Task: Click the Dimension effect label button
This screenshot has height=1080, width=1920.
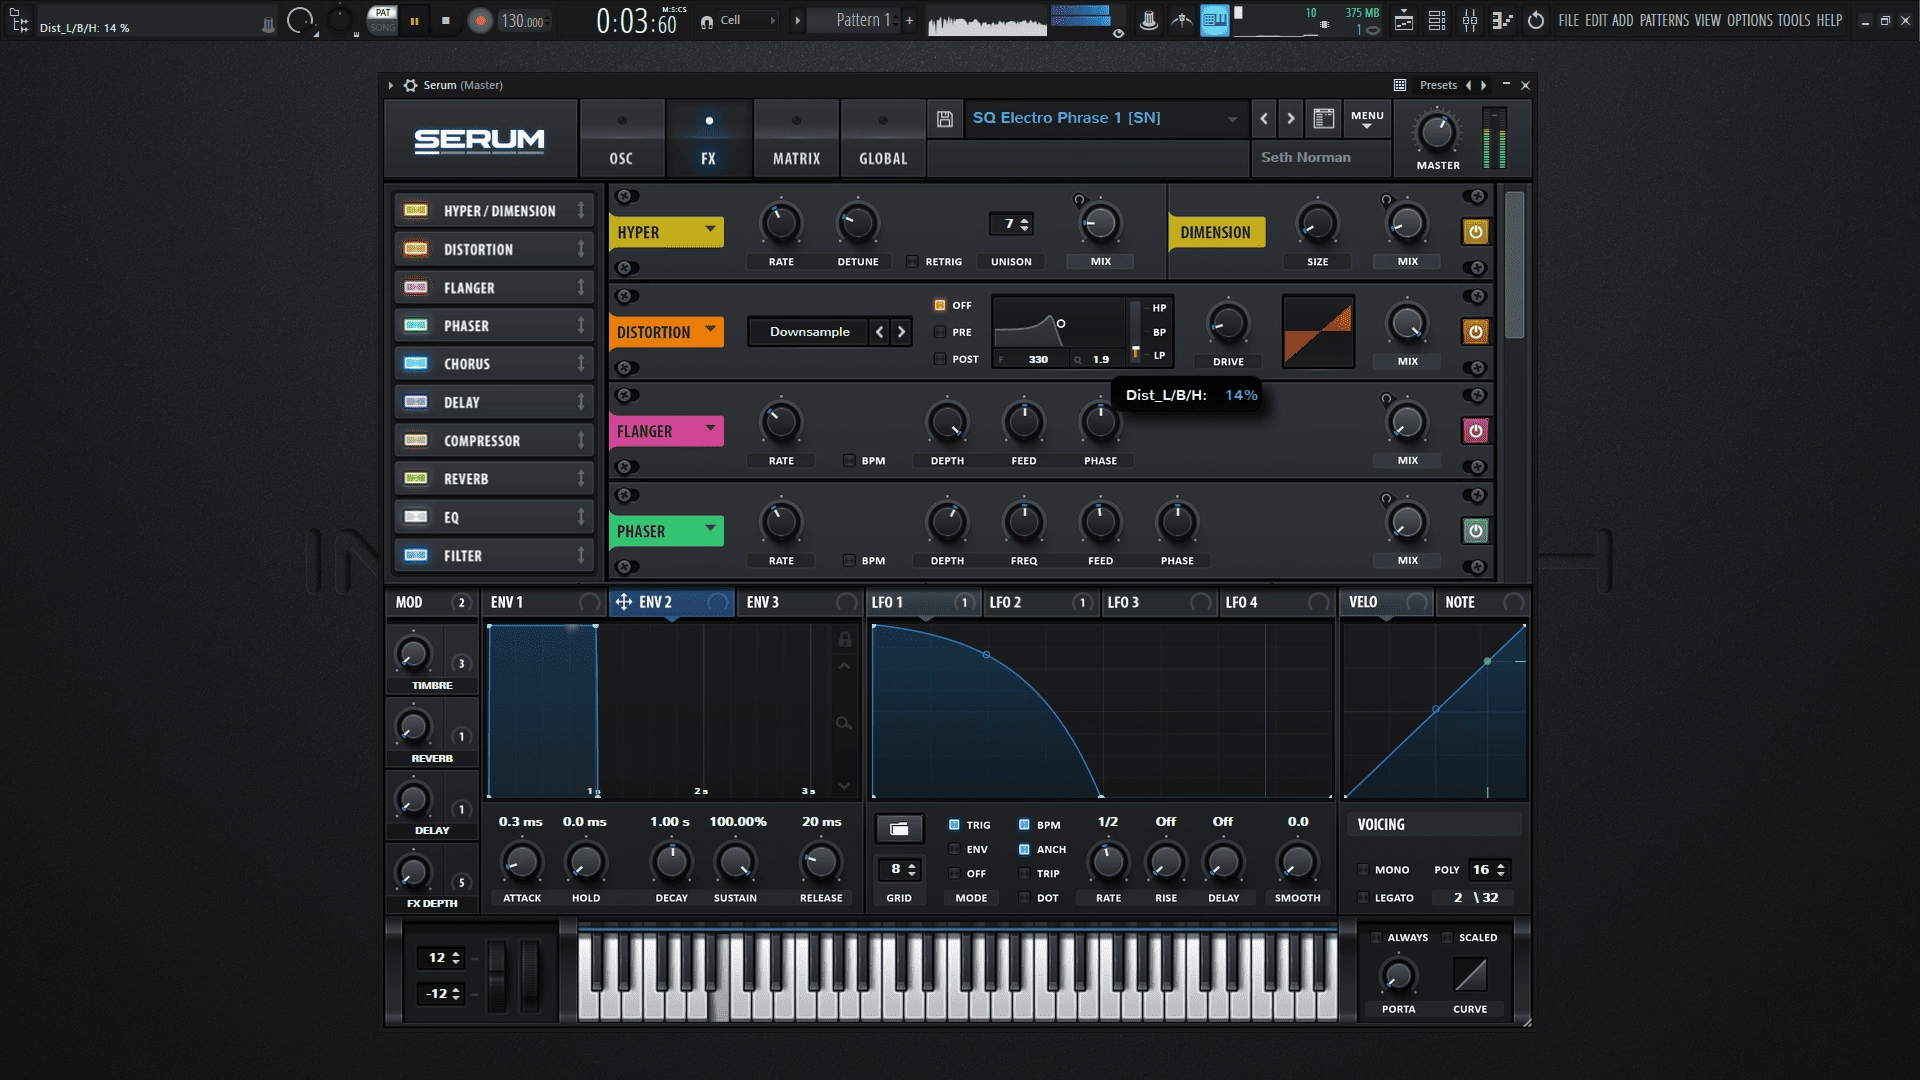Action: pos(1215,232)
